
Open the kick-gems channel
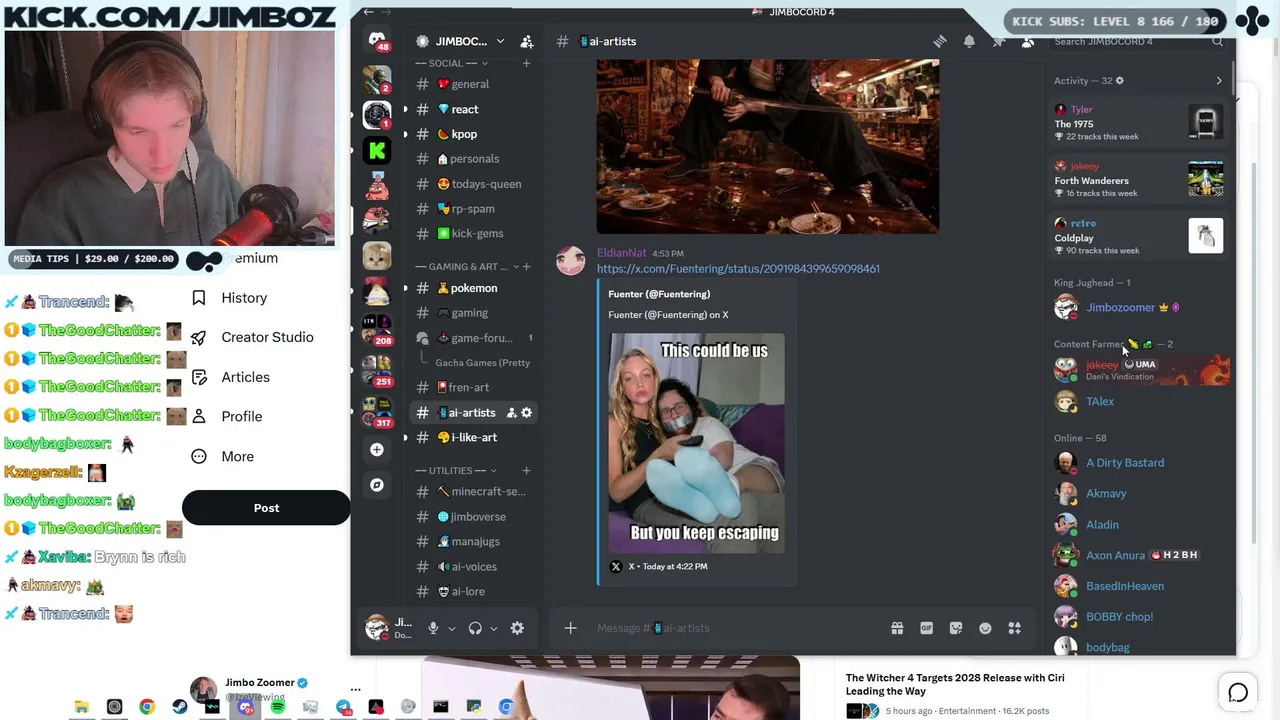tap(475, 233)
